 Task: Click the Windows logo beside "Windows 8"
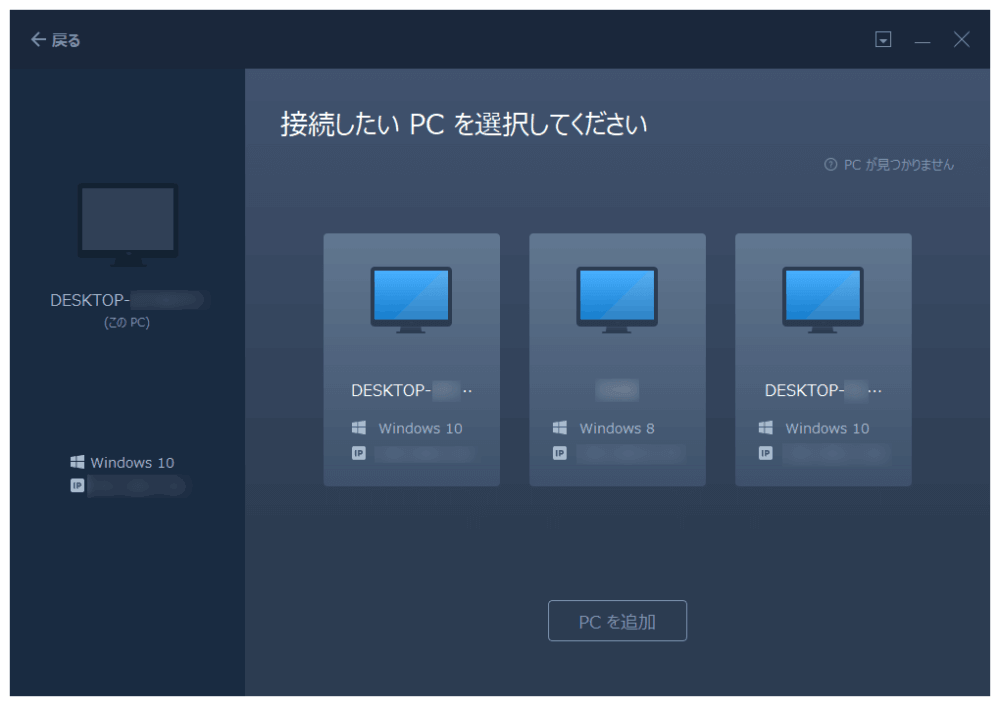560,427
